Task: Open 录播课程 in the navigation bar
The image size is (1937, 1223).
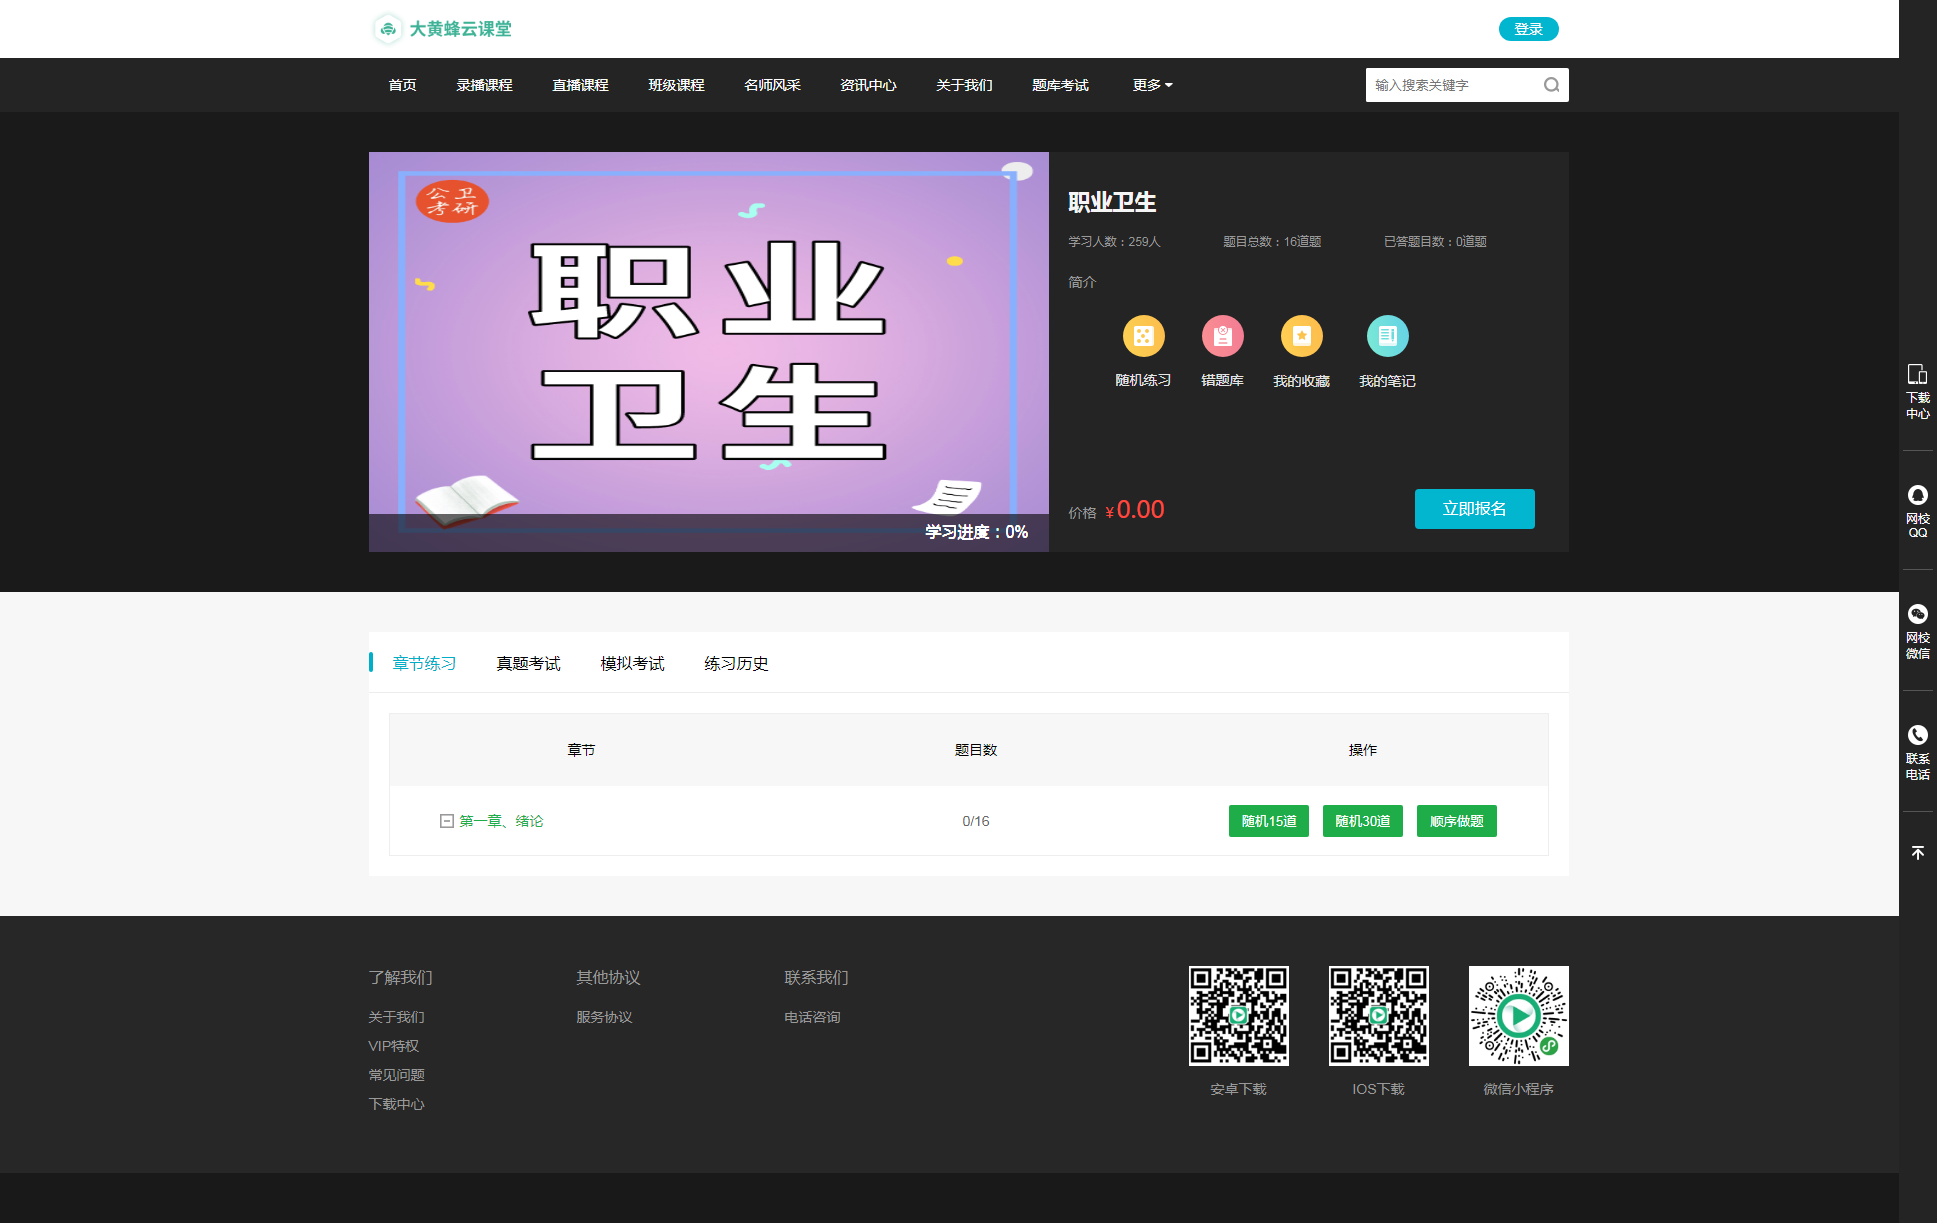Action: [484, 85]
